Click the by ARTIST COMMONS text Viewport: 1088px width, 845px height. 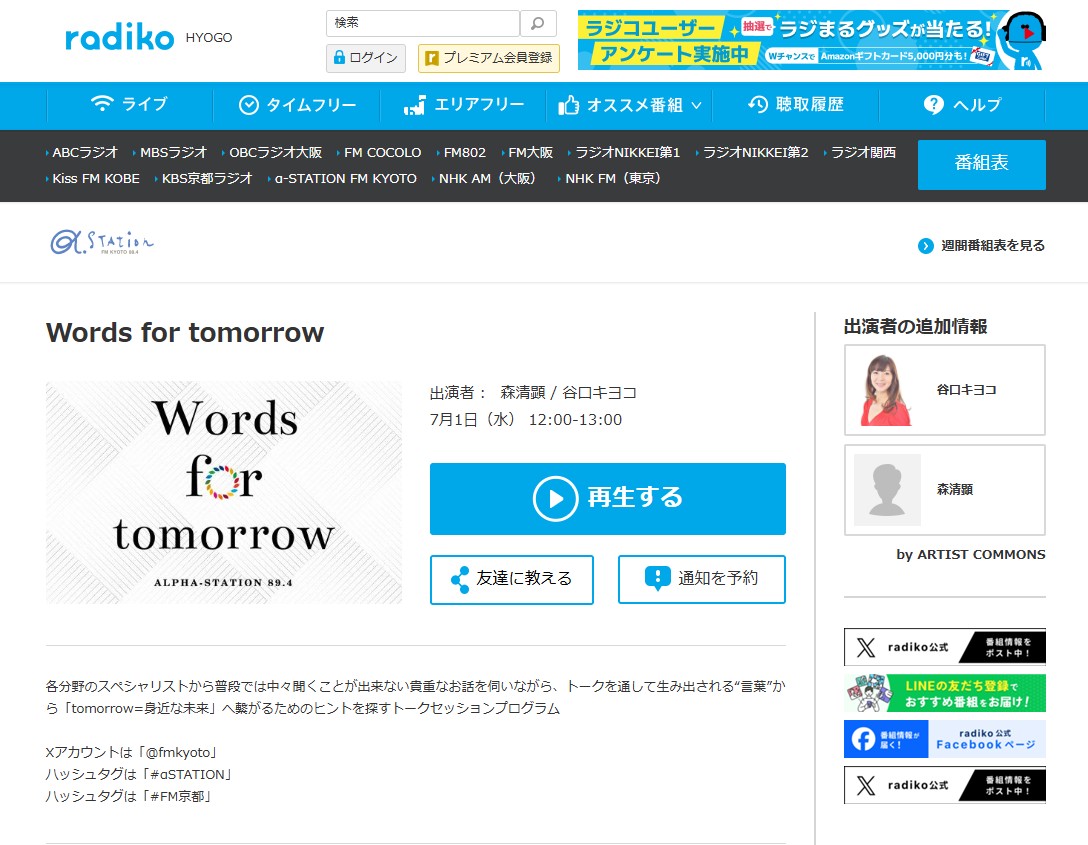click(970, 554)
